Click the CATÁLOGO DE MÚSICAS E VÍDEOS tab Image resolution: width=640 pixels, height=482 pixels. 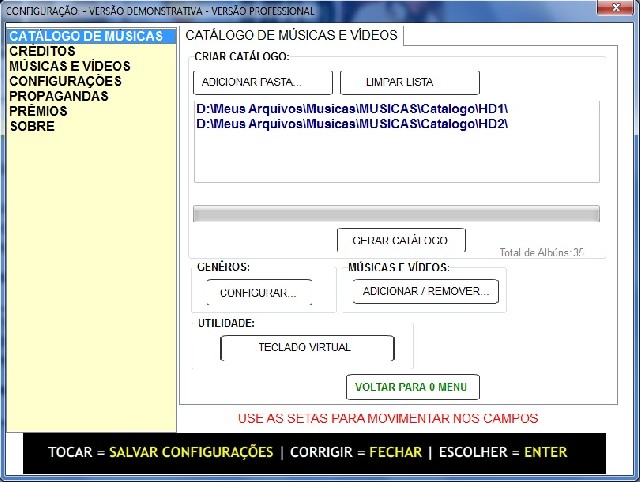point(291,36)
